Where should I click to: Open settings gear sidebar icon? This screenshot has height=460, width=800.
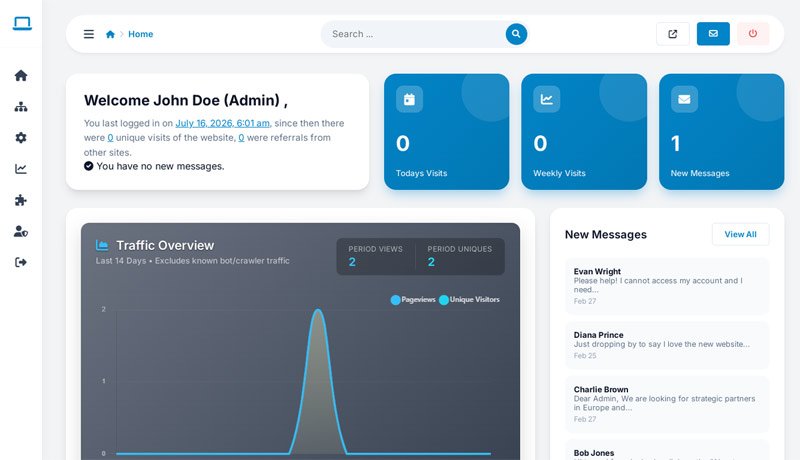coord(21,138)
